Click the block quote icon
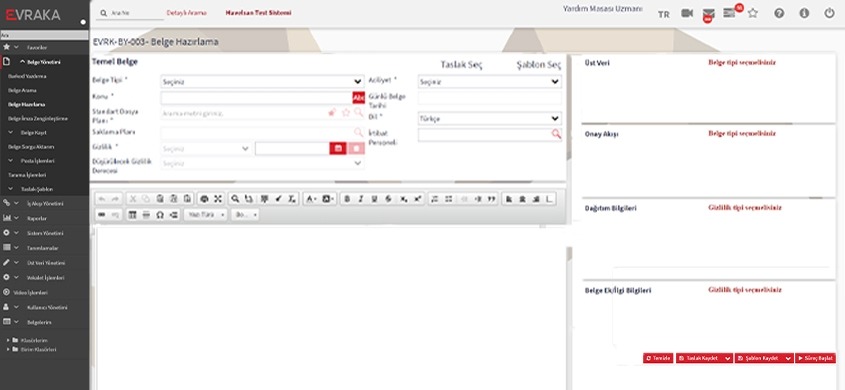Image resolution: width=845 pixels, height=390 pixels. 491,199
